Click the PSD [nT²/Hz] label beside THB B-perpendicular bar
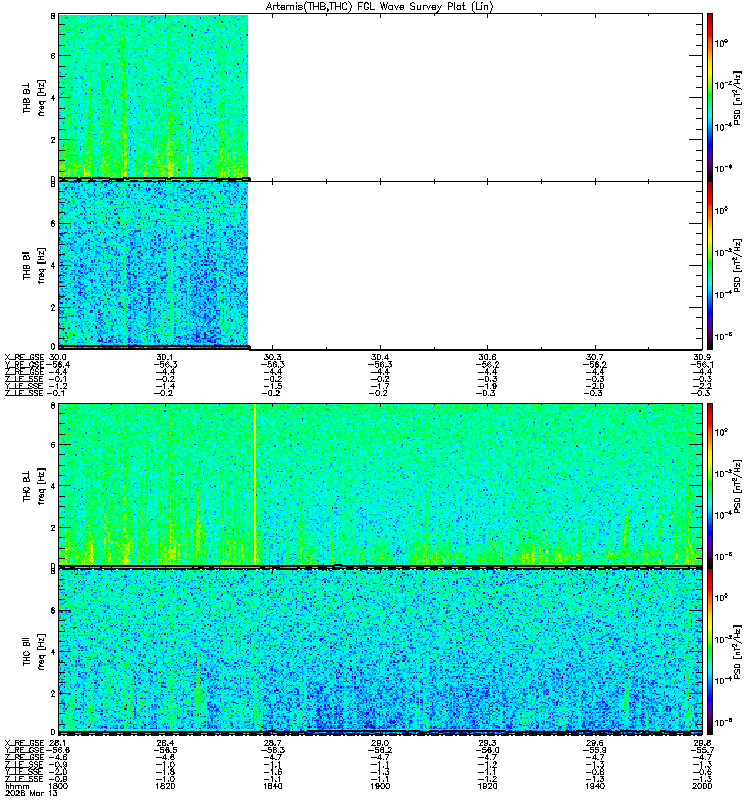 [737, 98]
